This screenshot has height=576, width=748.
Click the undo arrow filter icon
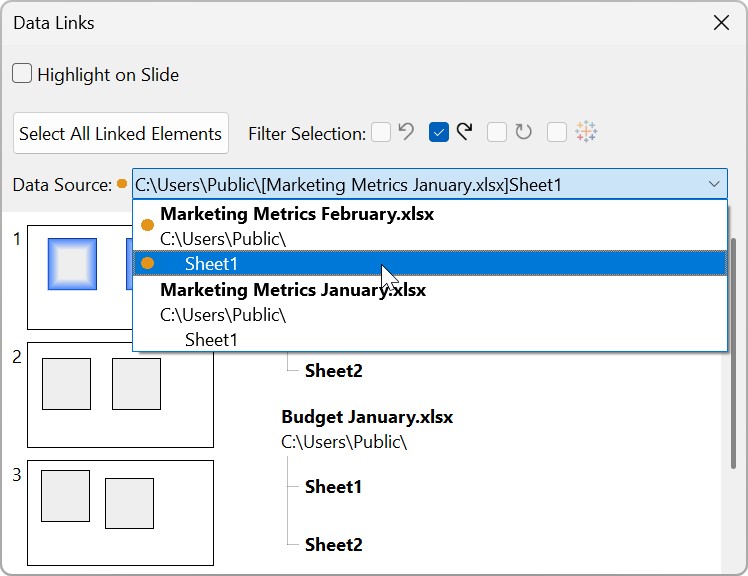coord(406,132)
